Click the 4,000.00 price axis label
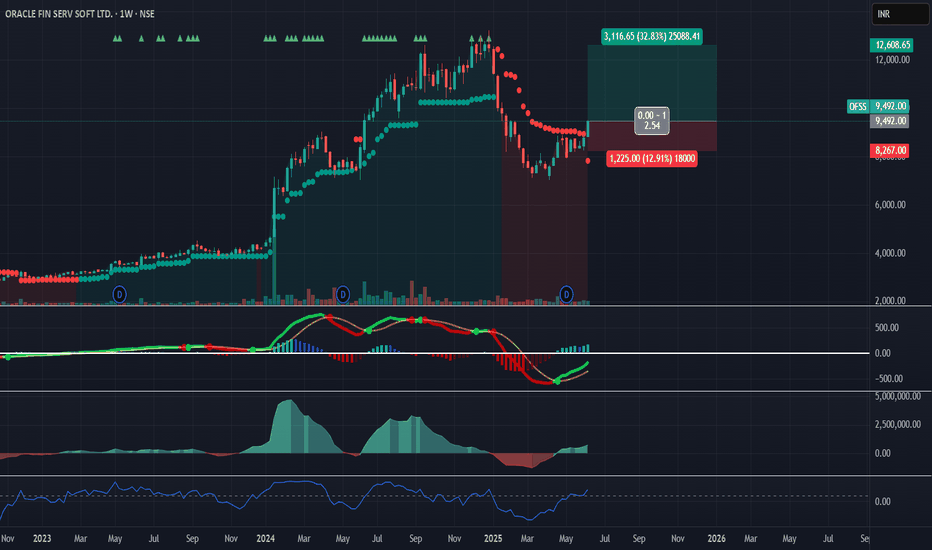Image resolution: width=932 pixels, height=550 pixels. 890,253
